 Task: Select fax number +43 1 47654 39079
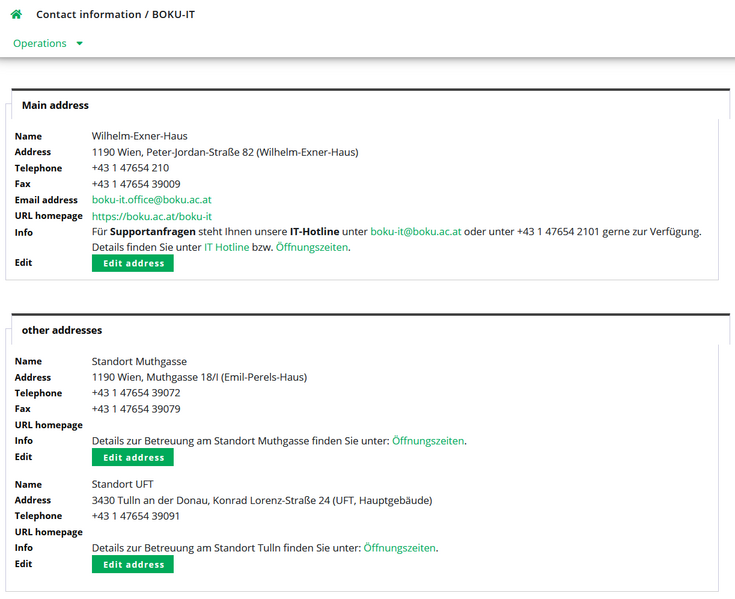136,409
